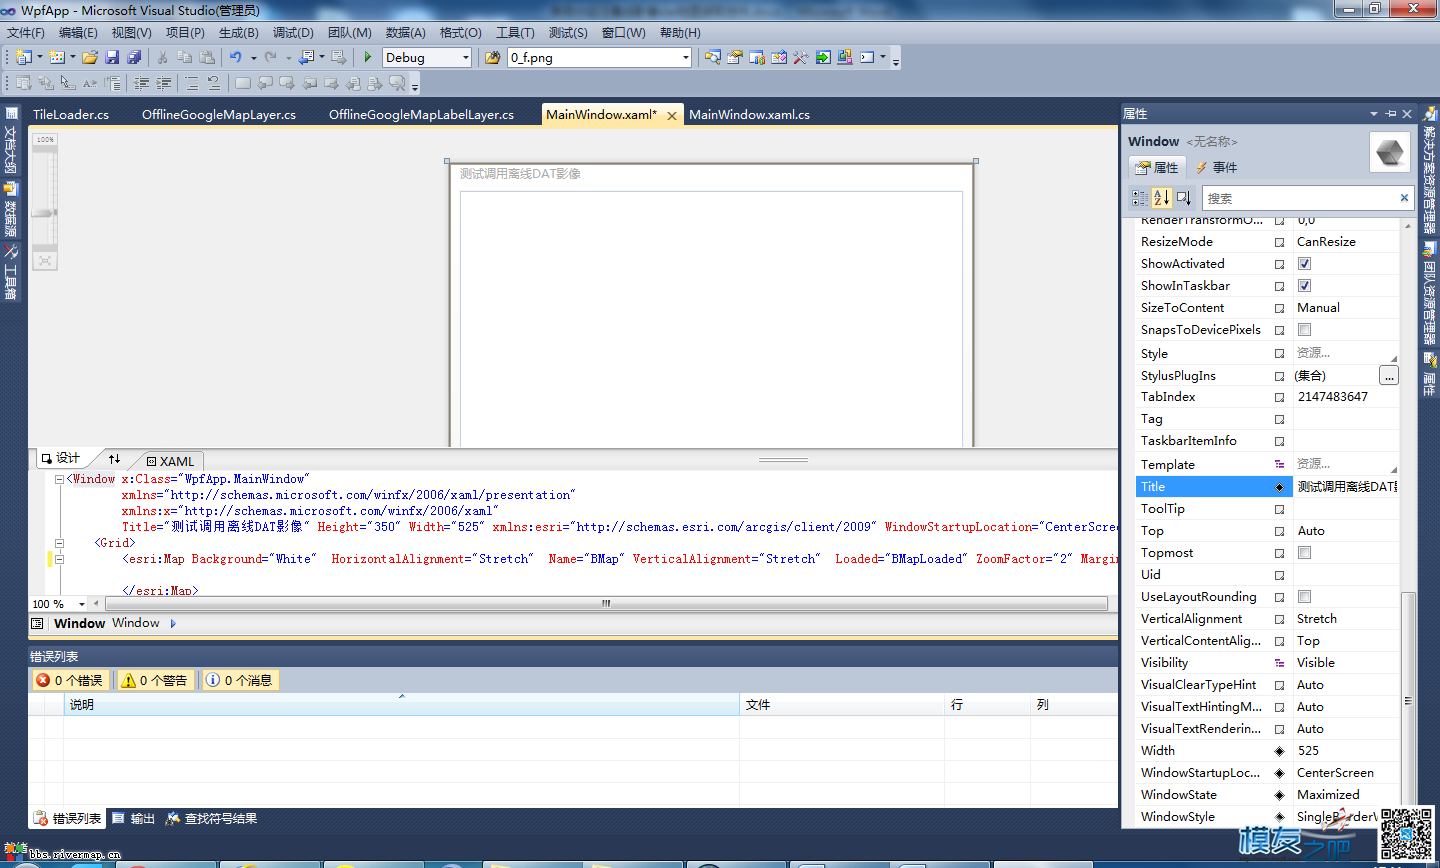Open the undo history dropdown arrow

point(253,58)
